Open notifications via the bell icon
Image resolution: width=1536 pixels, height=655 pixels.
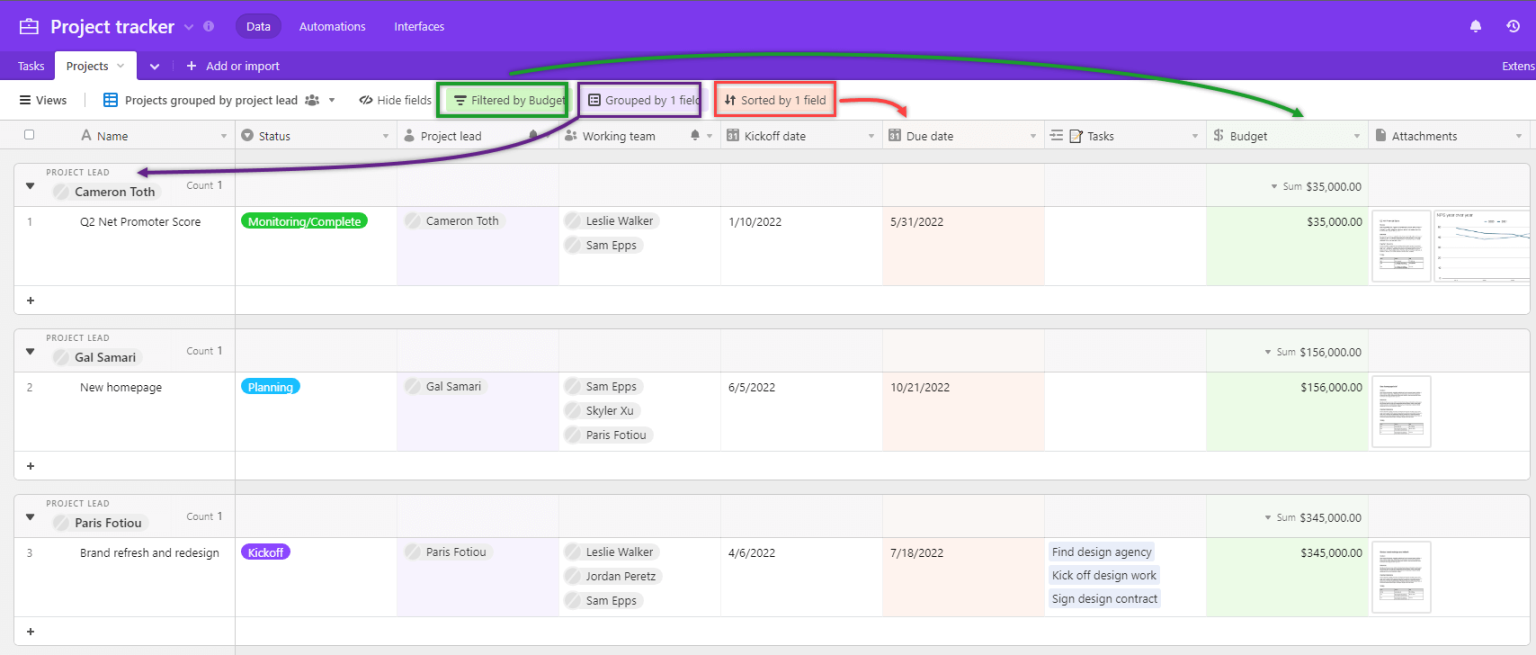point(1476,26)
